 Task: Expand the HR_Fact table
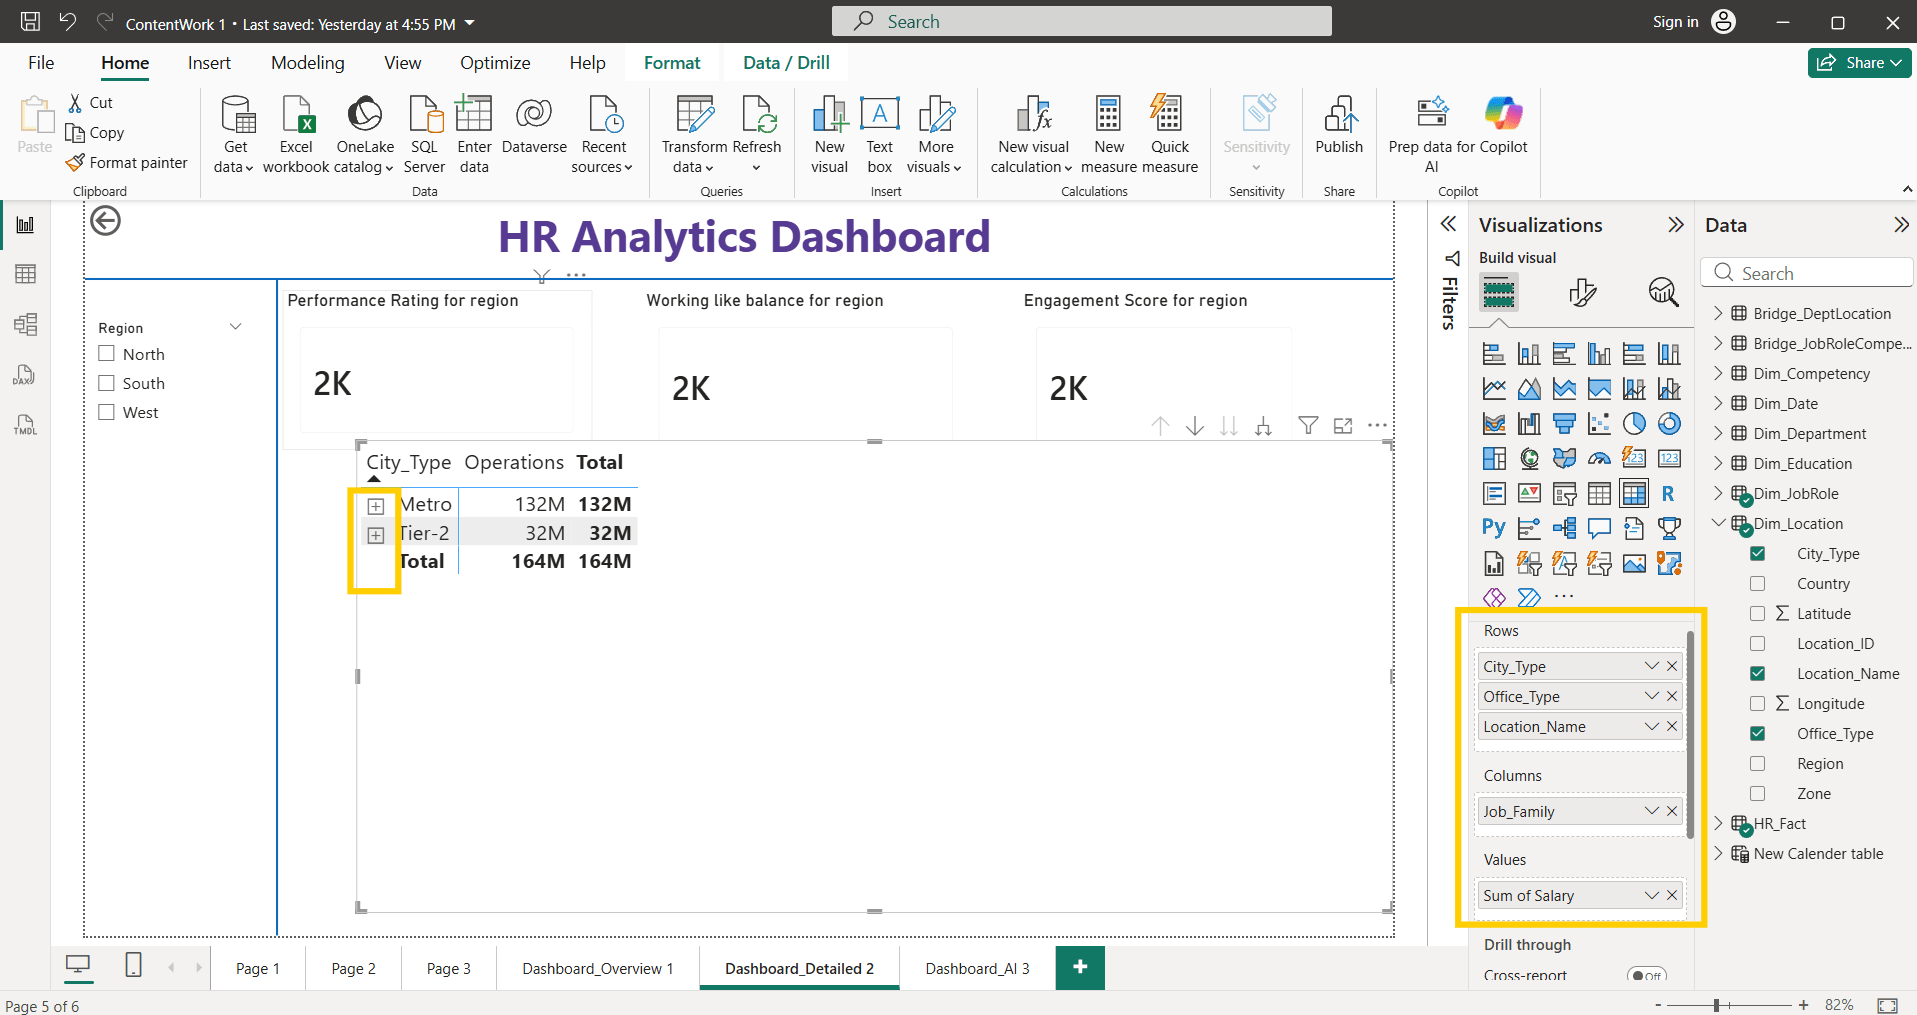coord(1719,823)
